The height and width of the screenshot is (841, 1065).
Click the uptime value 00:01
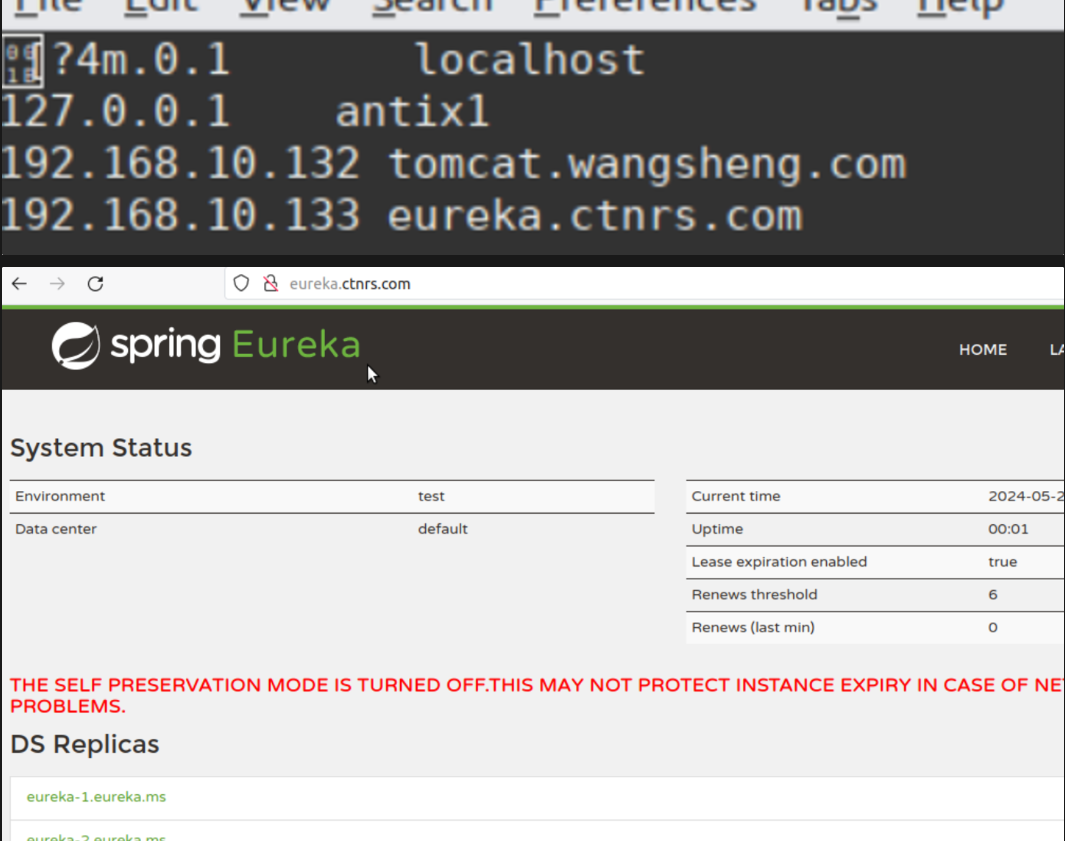point(1008,529)
